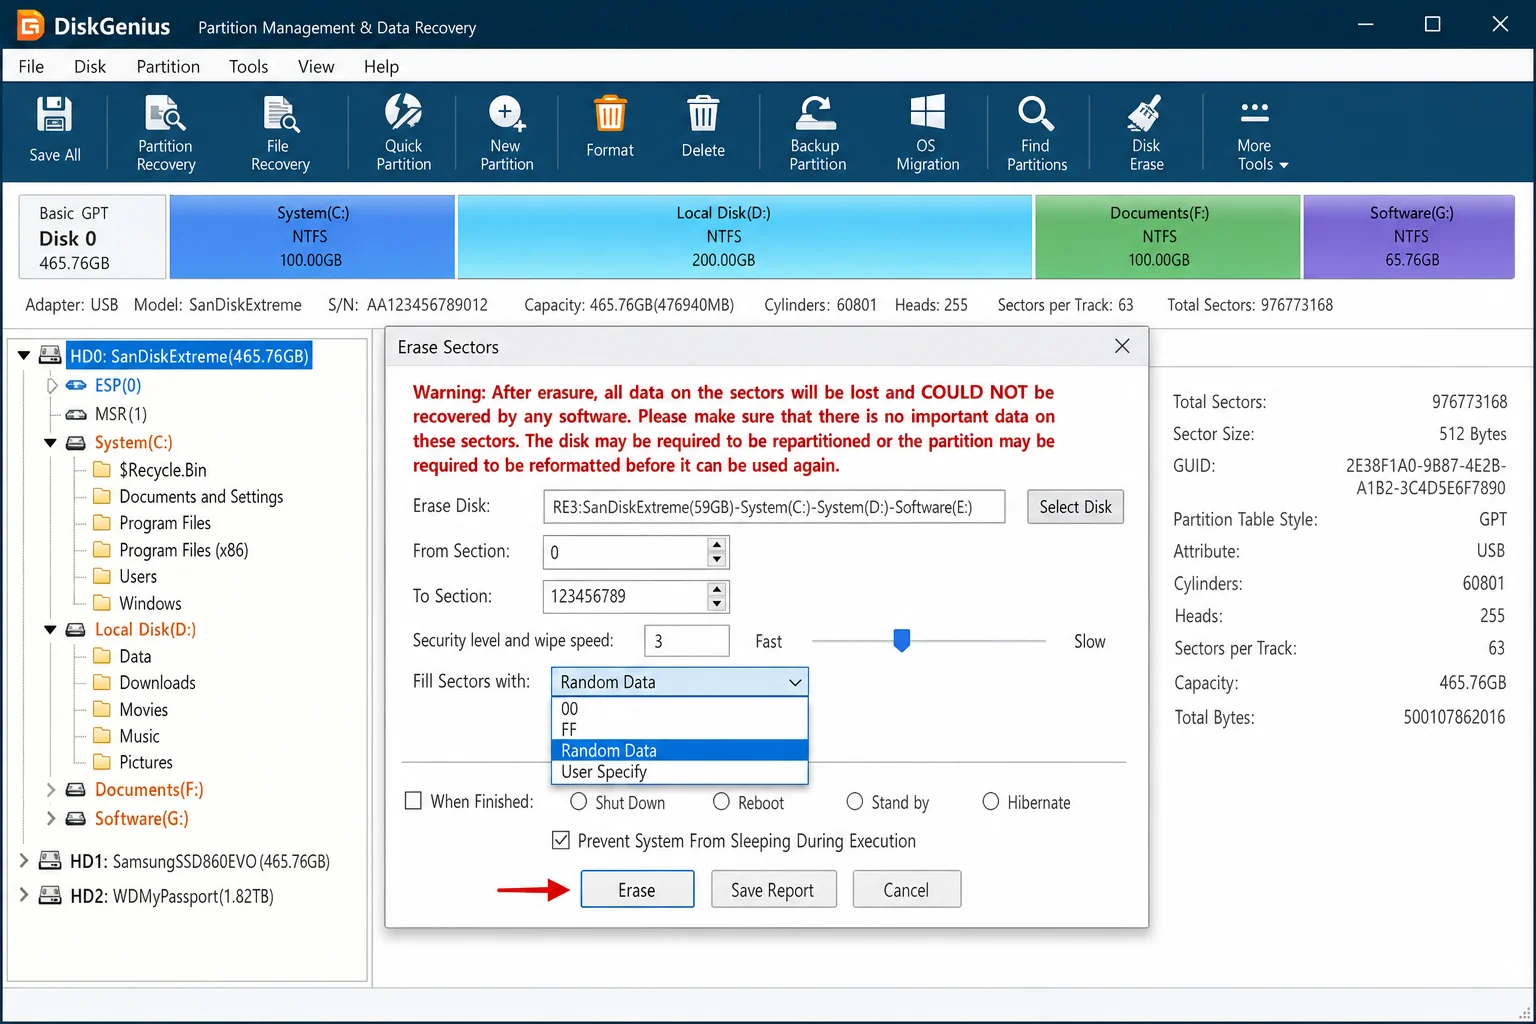Expand the HD2 WDMyPassport node

coord(23,896)
